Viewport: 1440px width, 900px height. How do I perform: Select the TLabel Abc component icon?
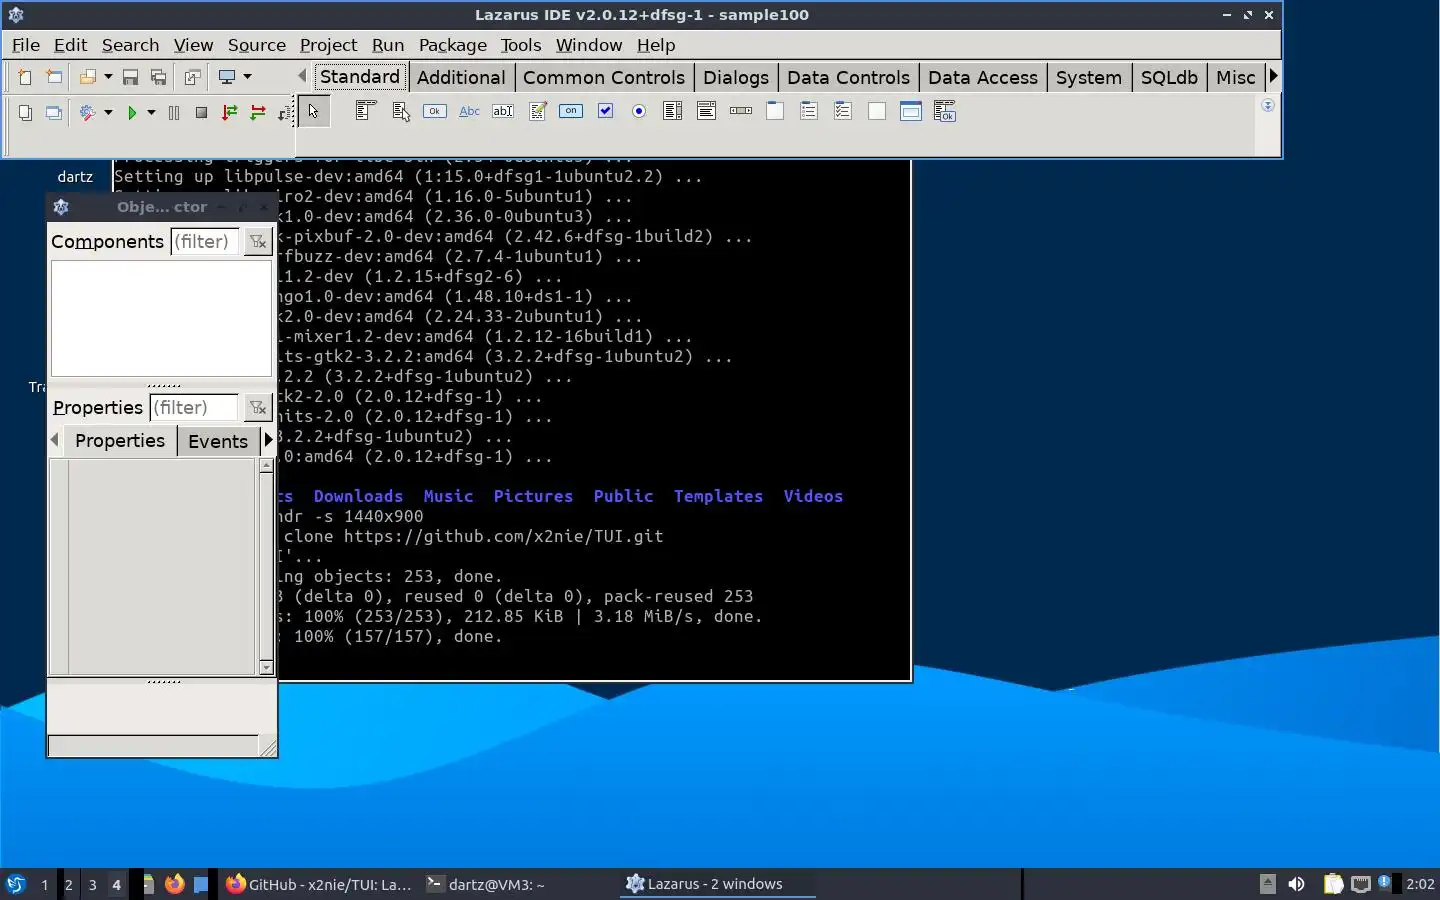coord(469,111)
